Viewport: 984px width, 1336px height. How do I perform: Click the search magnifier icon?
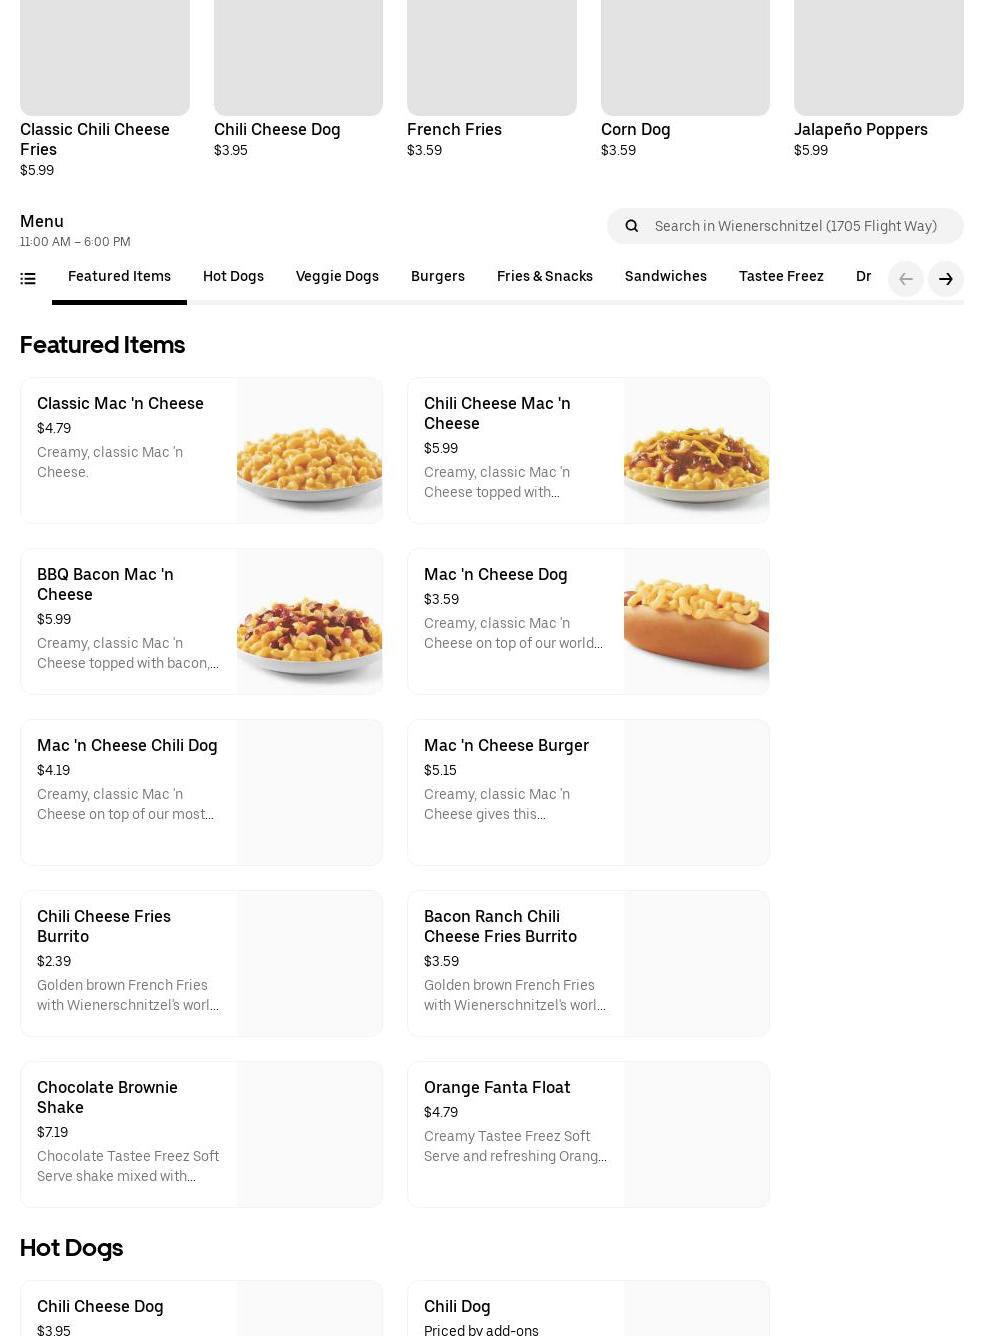[632, 226]
